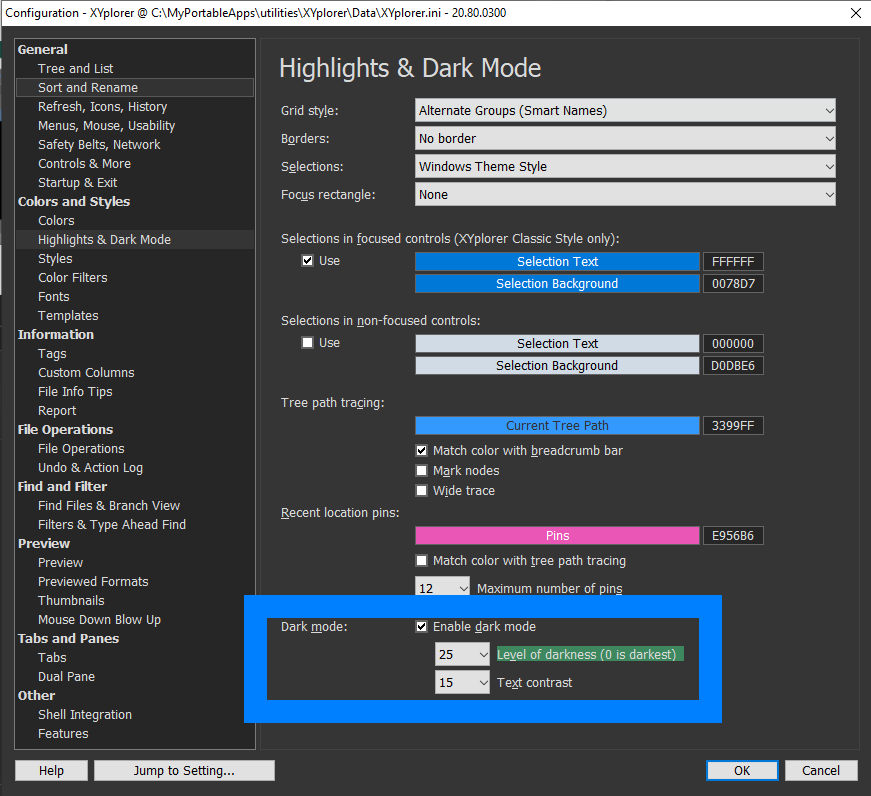
Task: Change maximum number of pins value
Action: 442,587
